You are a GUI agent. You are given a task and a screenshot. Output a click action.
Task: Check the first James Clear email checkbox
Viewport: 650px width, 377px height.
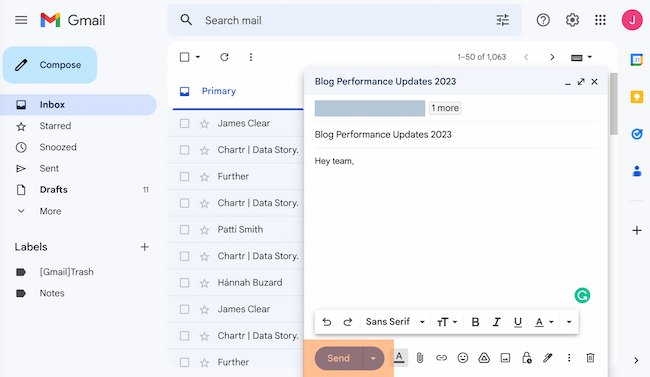click(x=184, y=124)
